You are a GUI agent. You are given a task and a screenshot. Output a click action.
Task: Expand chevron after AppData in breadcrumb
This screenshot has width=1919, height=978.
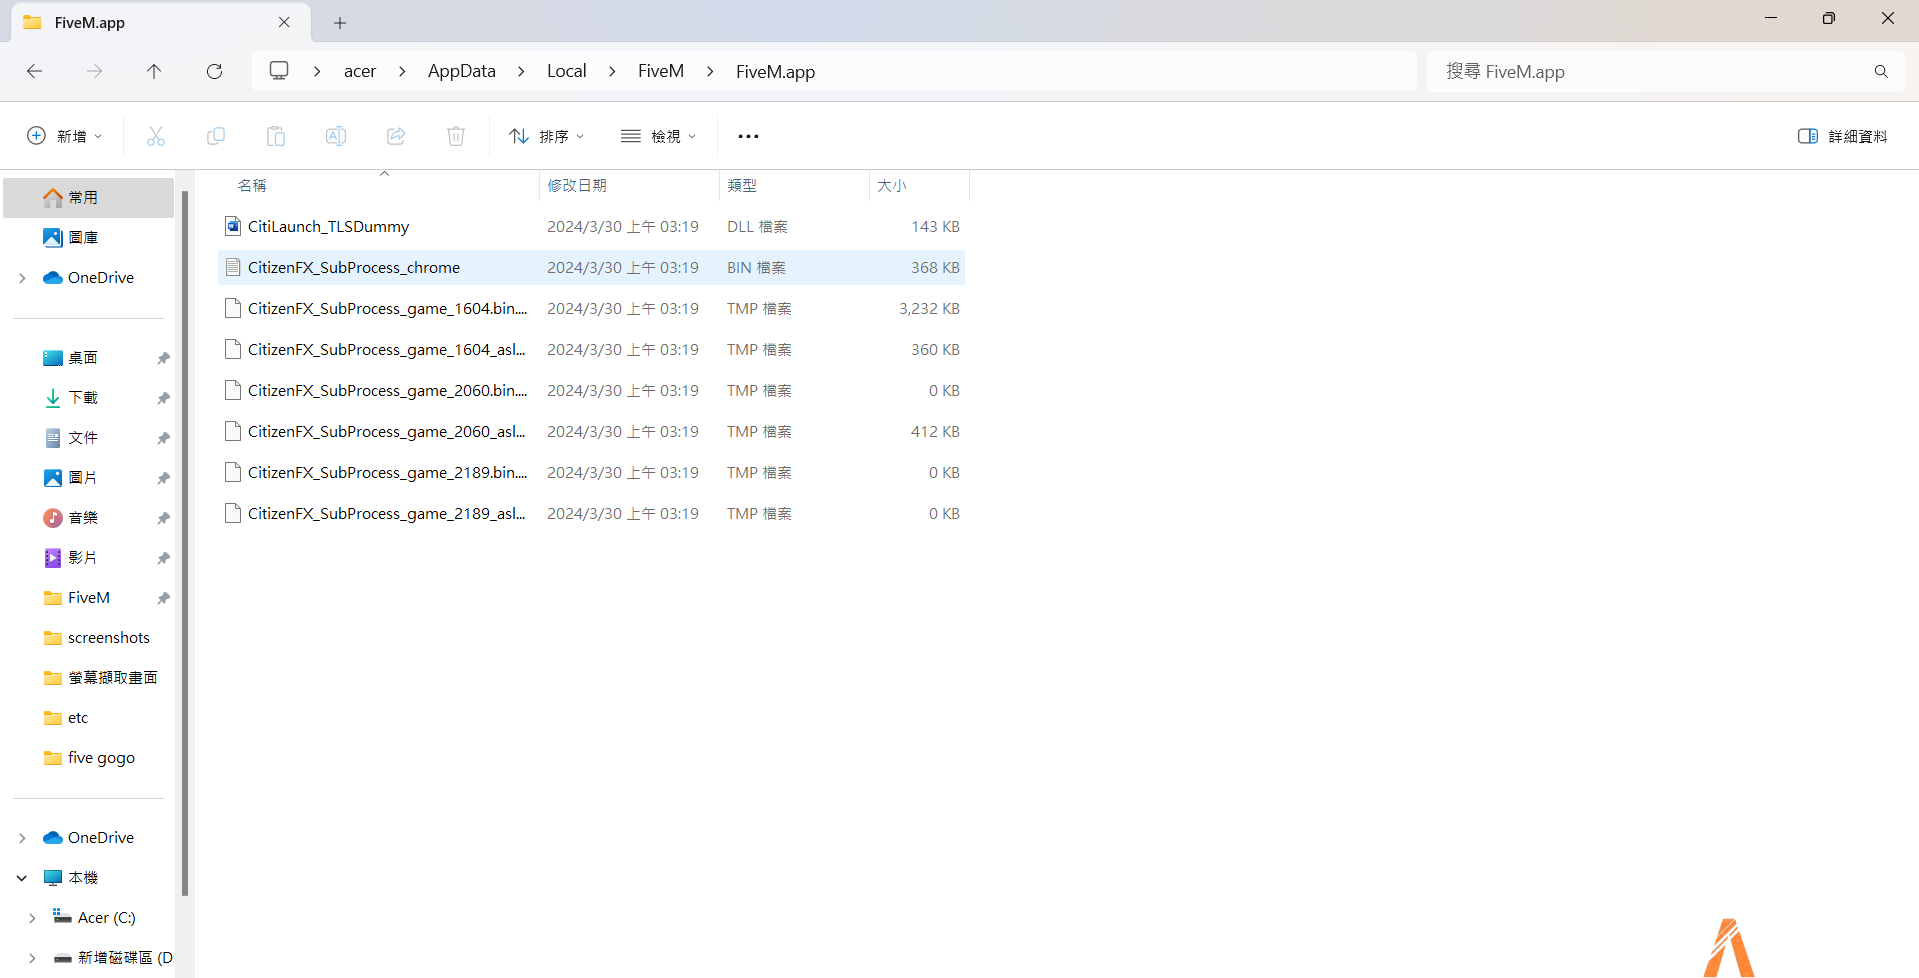coord(521,71)
